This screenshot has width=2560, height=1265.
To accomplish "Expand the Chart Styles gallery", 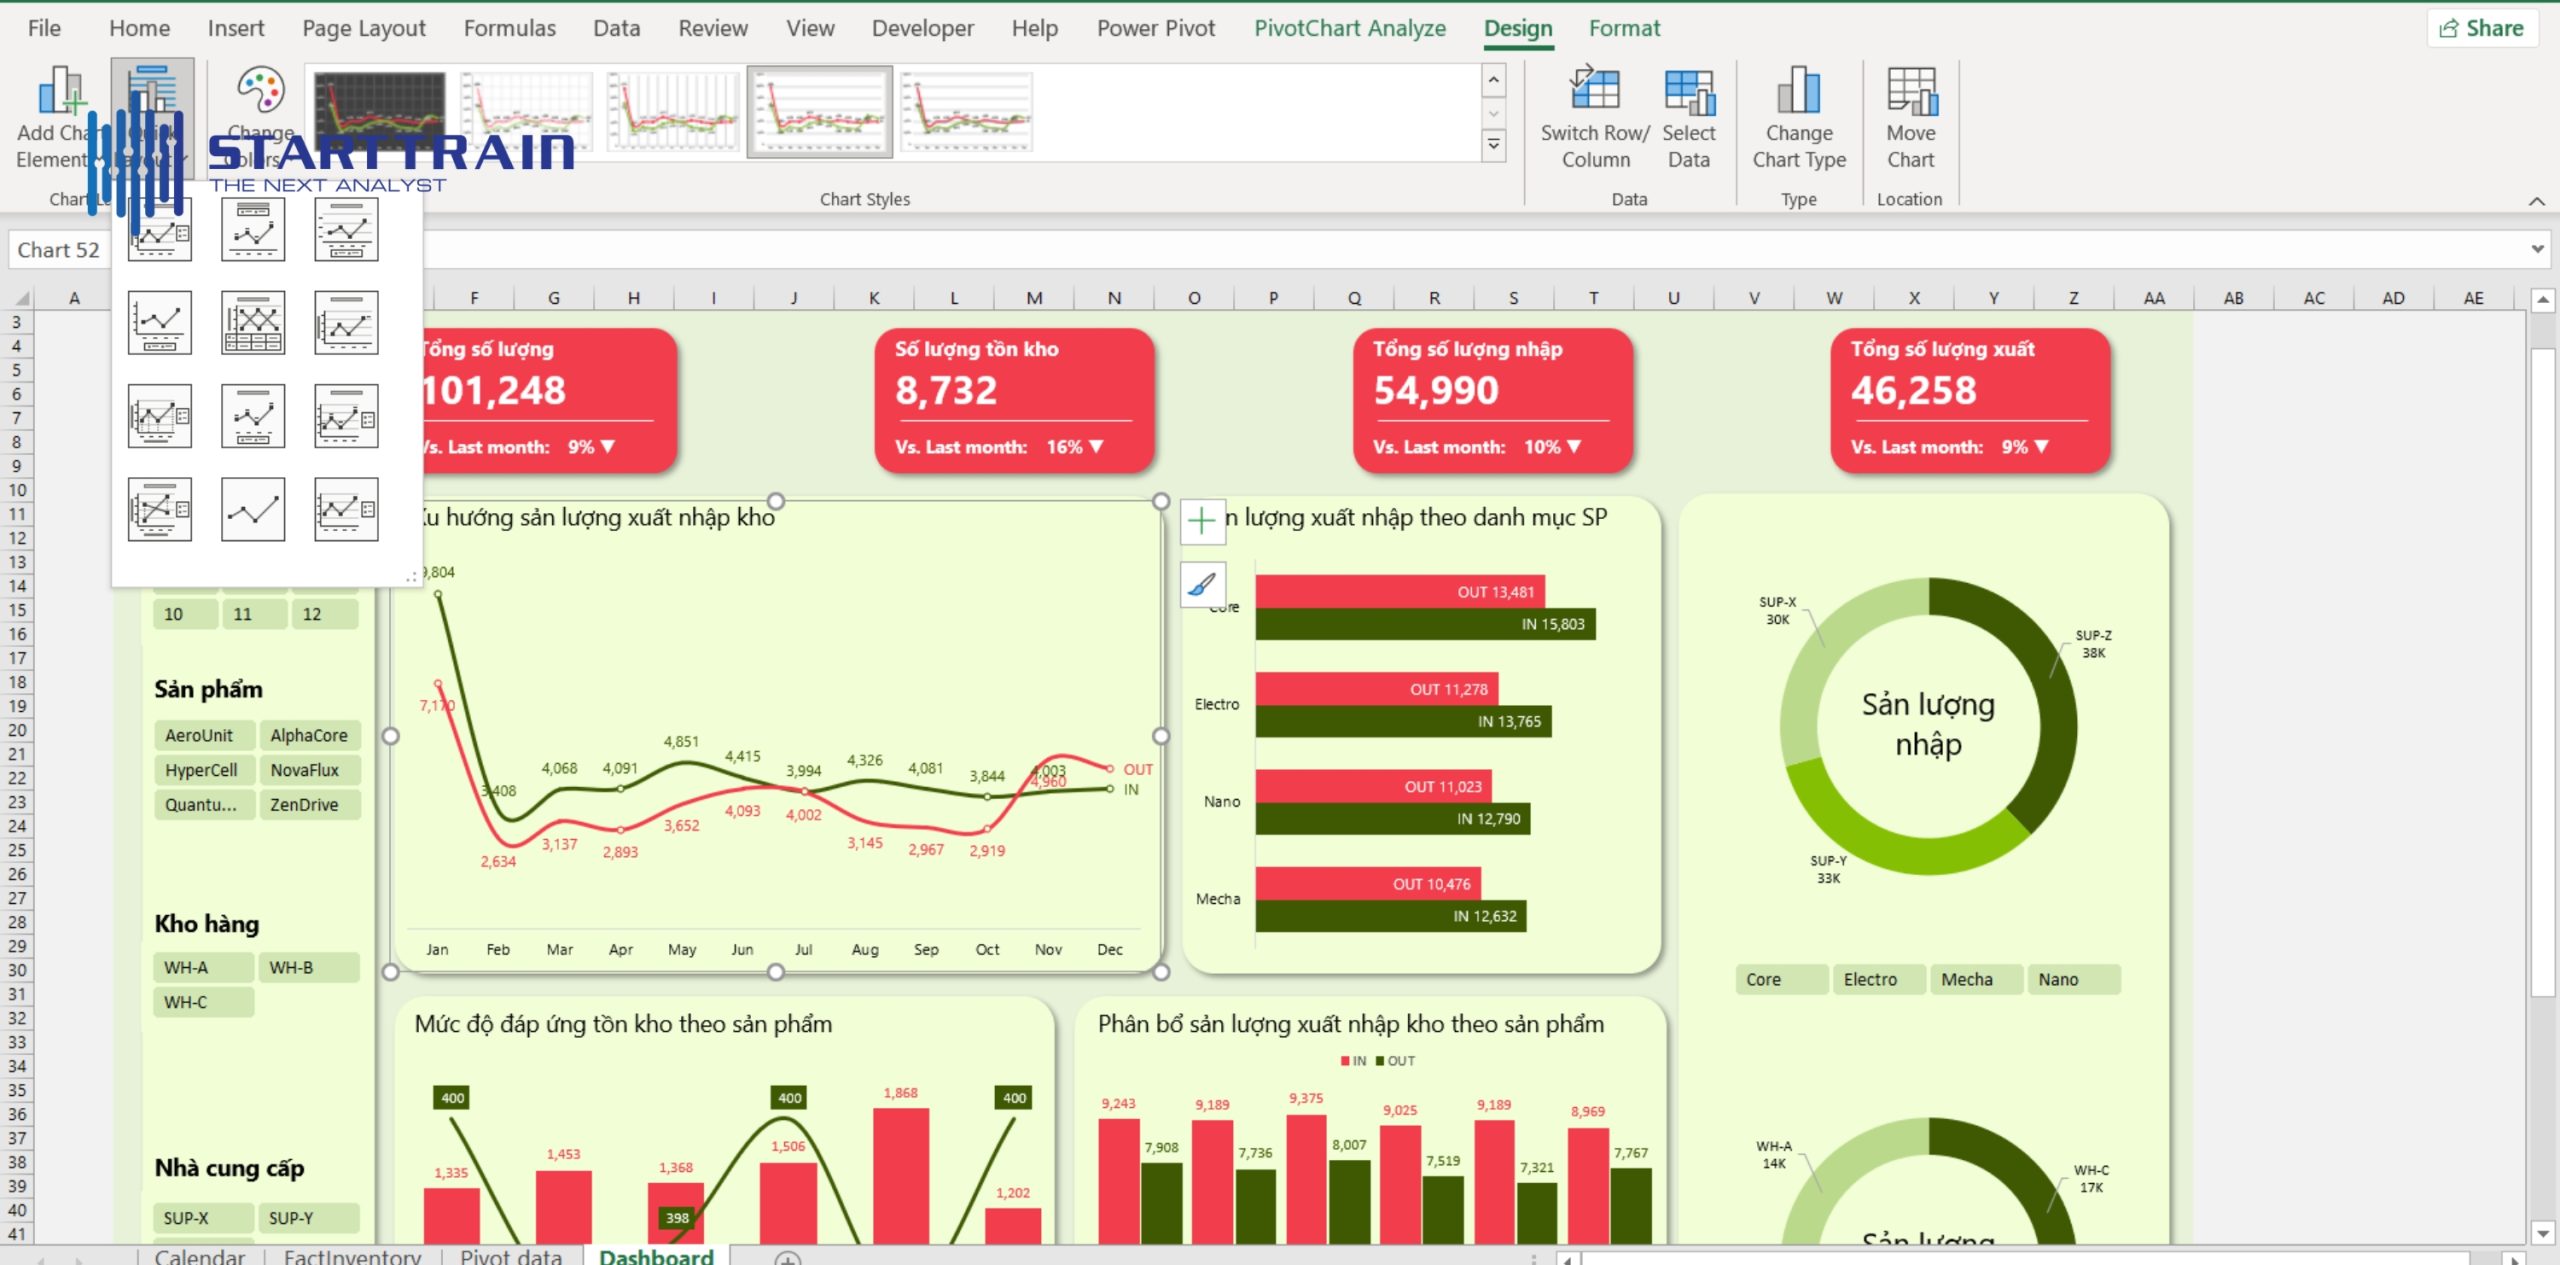I will coord(1493,146).
